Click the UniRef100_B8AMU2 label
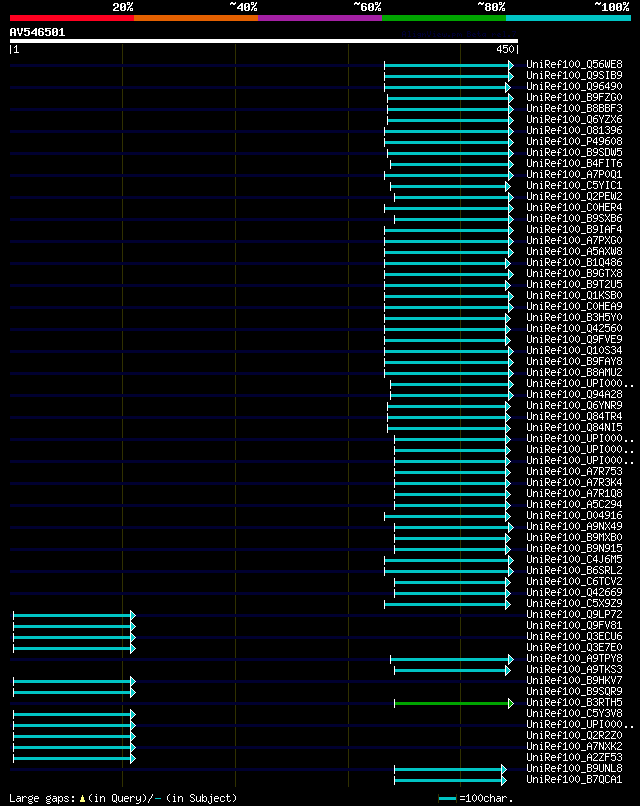This screenshot has width=640, height=806. (574, 372)
